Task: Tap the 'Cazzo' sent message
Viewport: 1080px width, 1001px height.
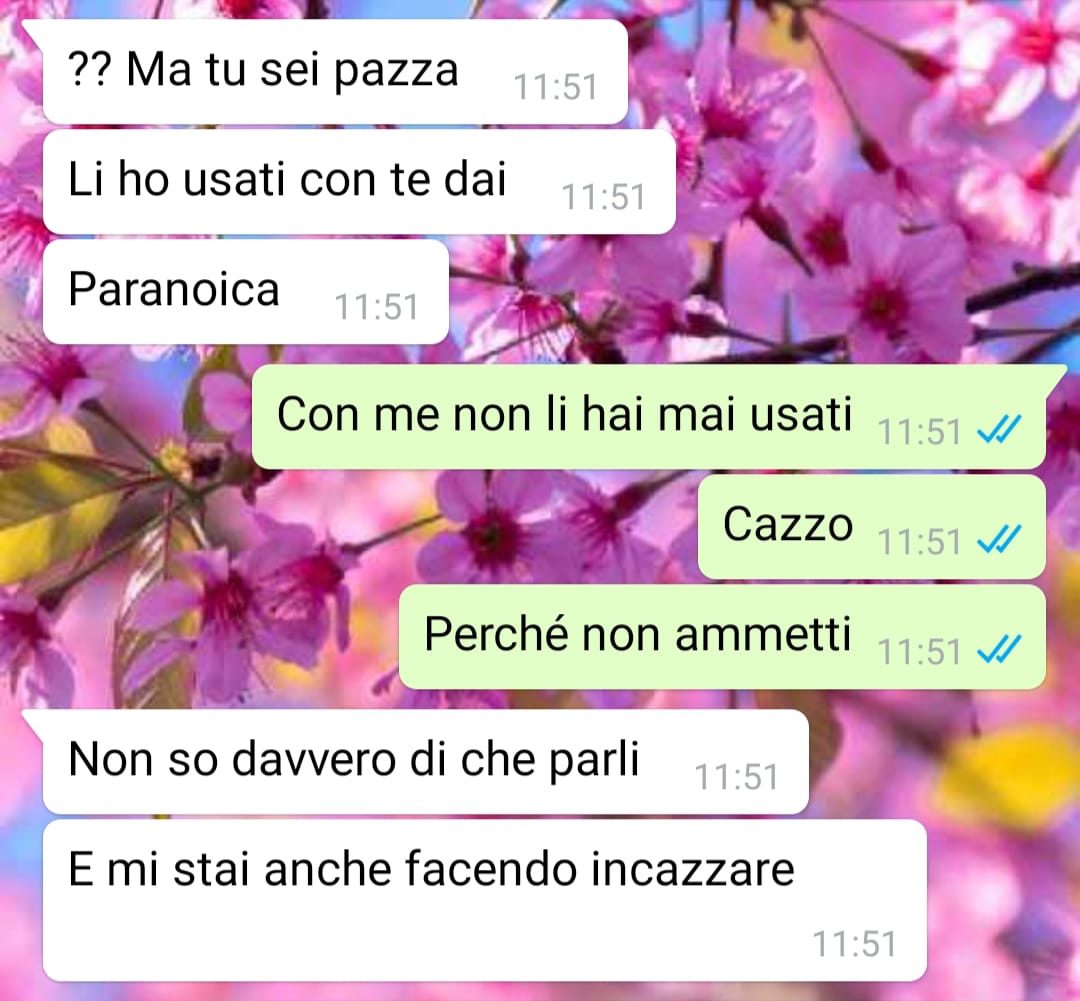Action: click(872, 526)
